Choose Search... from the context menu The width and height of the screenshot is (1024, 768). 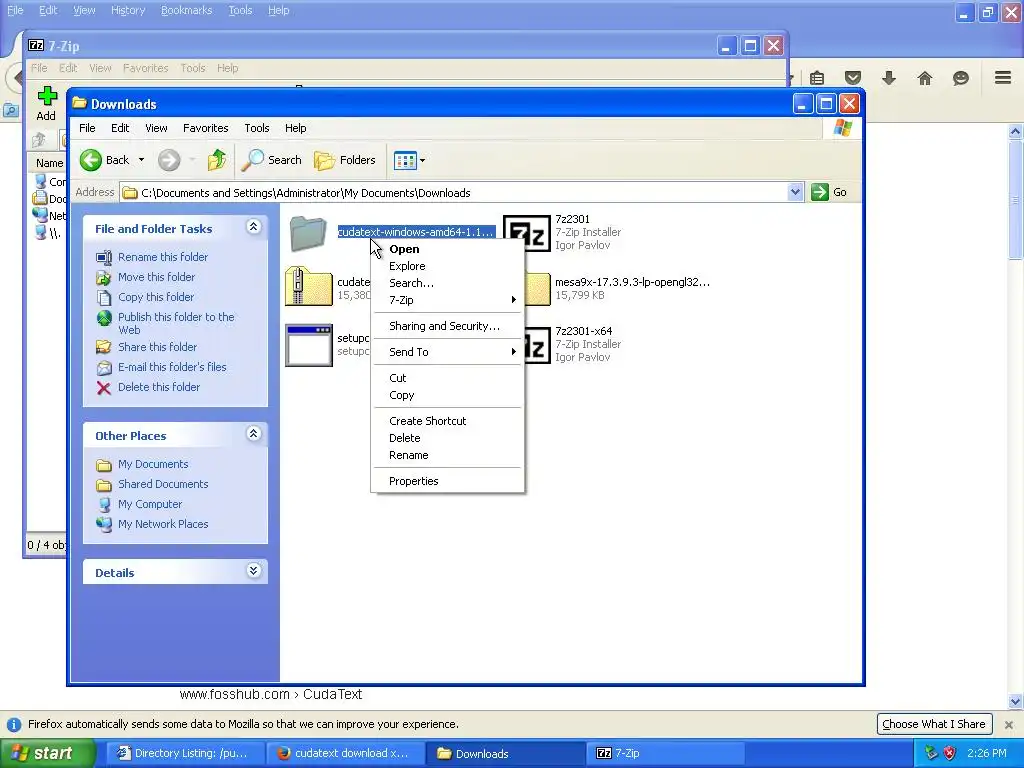pyautogui.click(x=447, y=283)
